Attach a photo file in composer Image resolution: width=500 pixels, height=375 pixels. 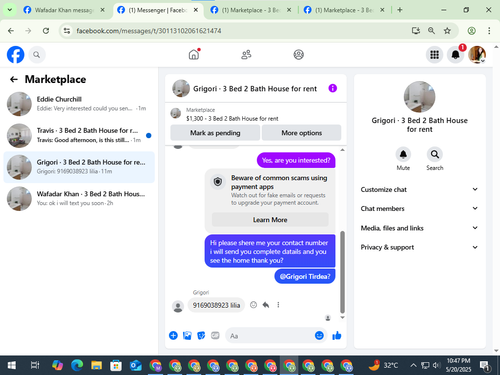187,335
